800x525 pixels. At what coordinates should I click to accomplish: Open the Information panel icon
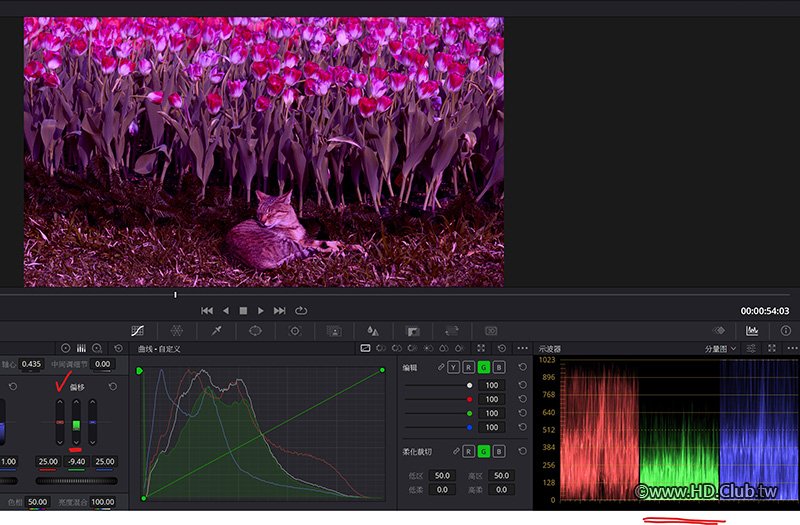[x=786, y=330]
